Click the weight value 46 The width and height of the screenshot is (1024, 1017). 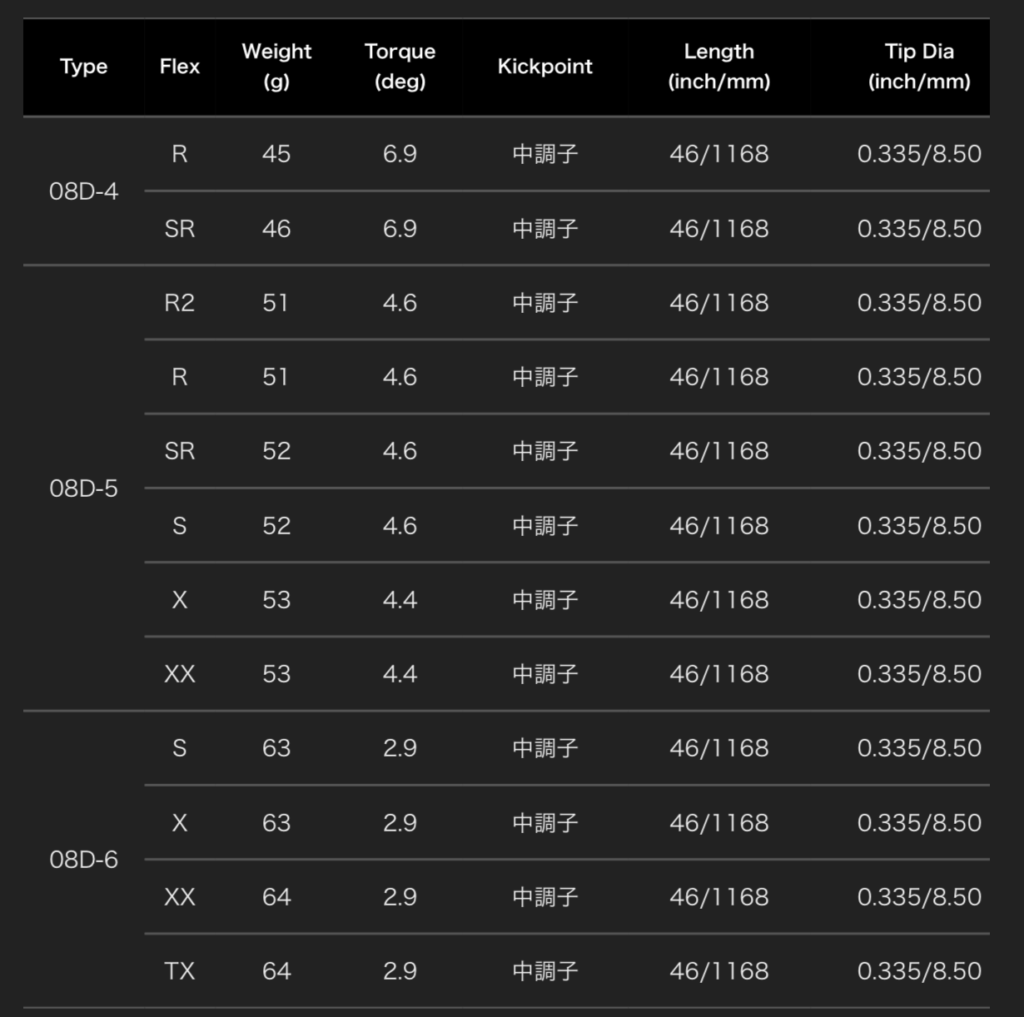276,229
